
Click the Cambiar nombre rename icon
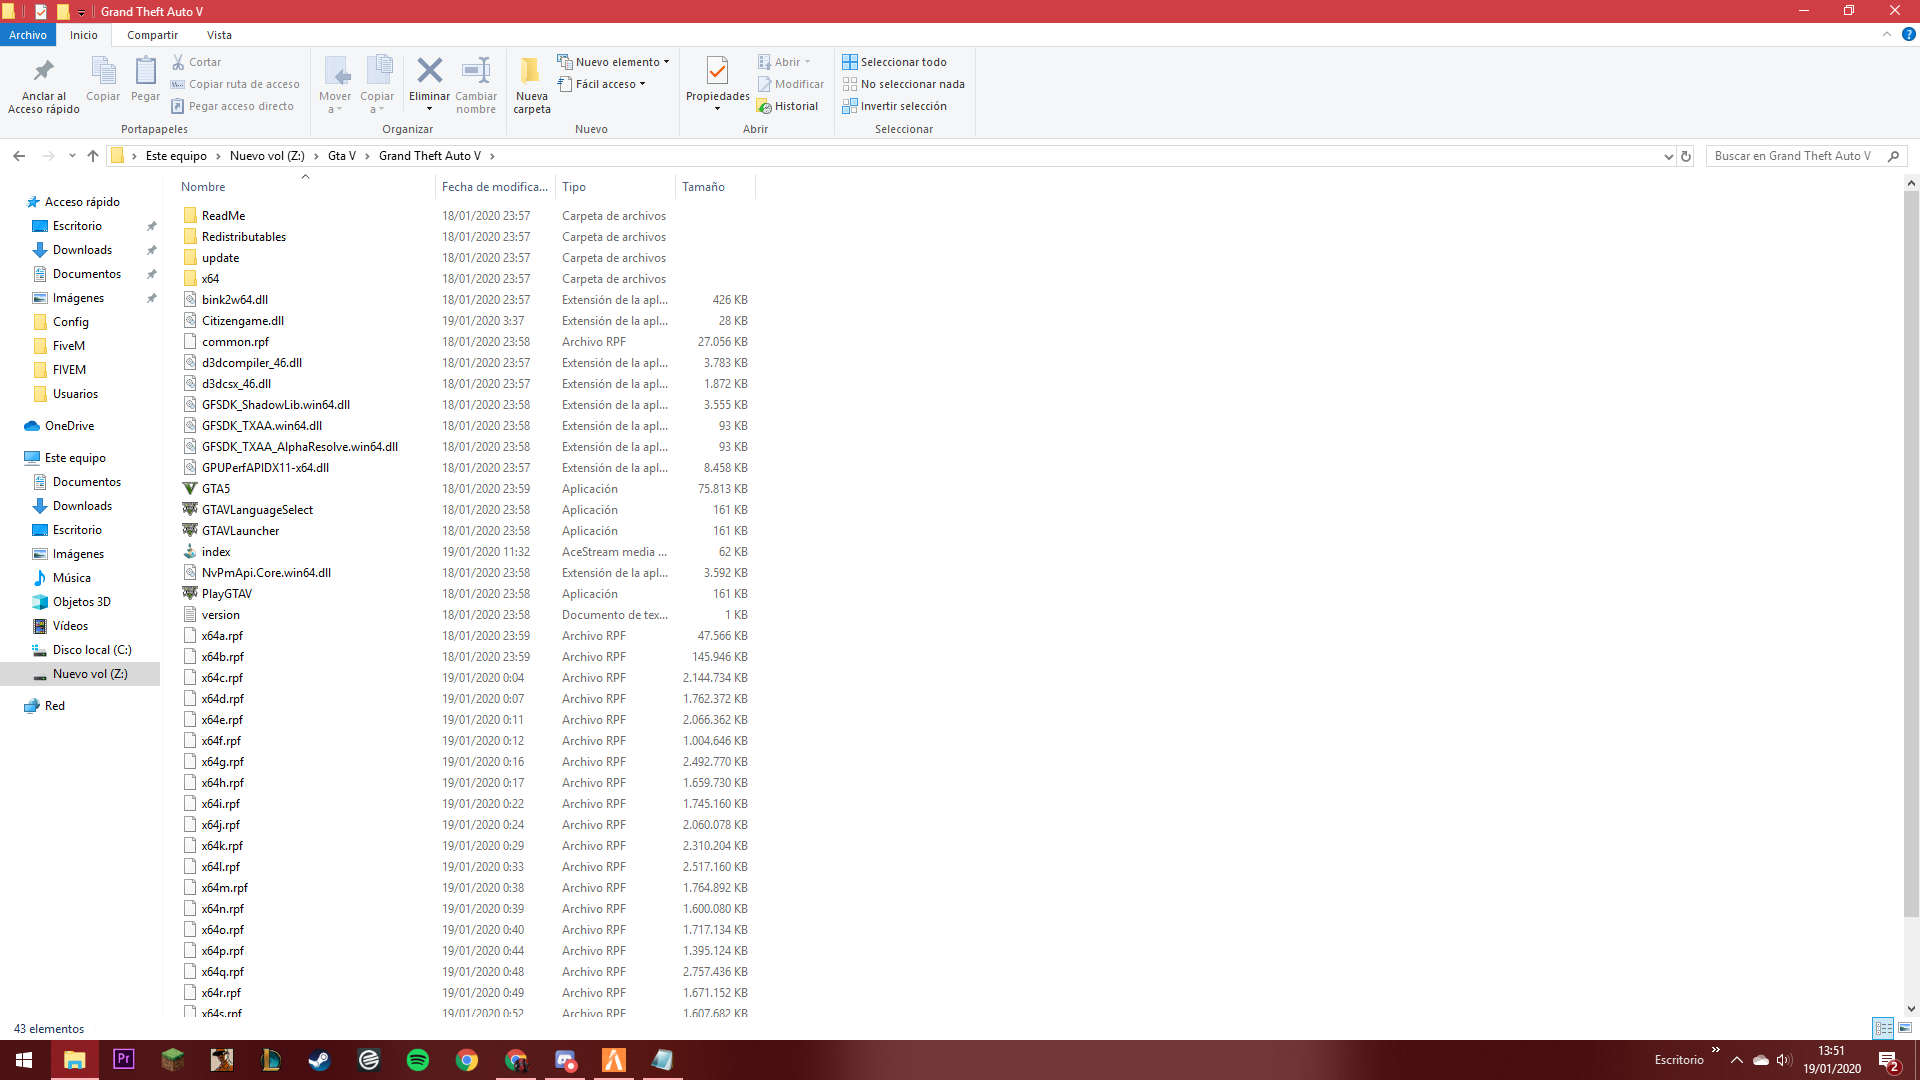click(476, 70)
